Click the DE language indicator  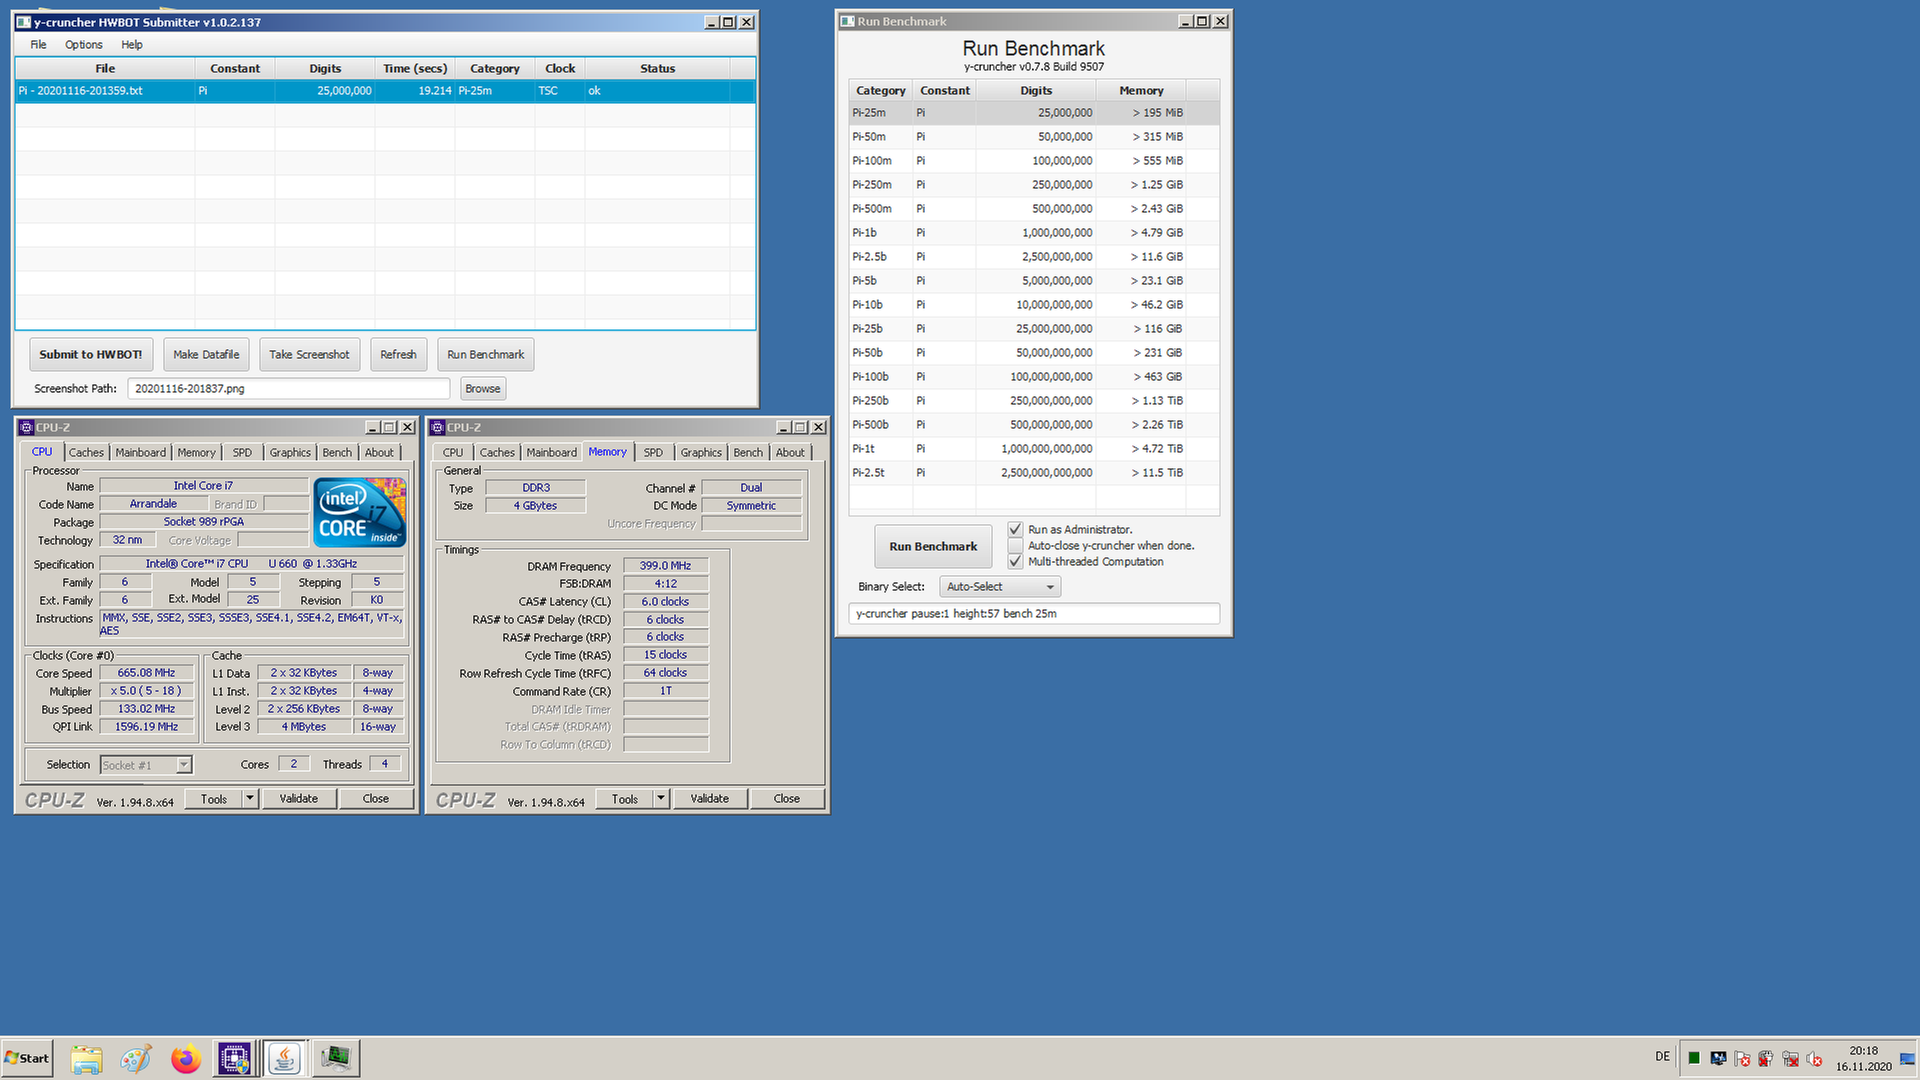[x=1662, y=1057]
